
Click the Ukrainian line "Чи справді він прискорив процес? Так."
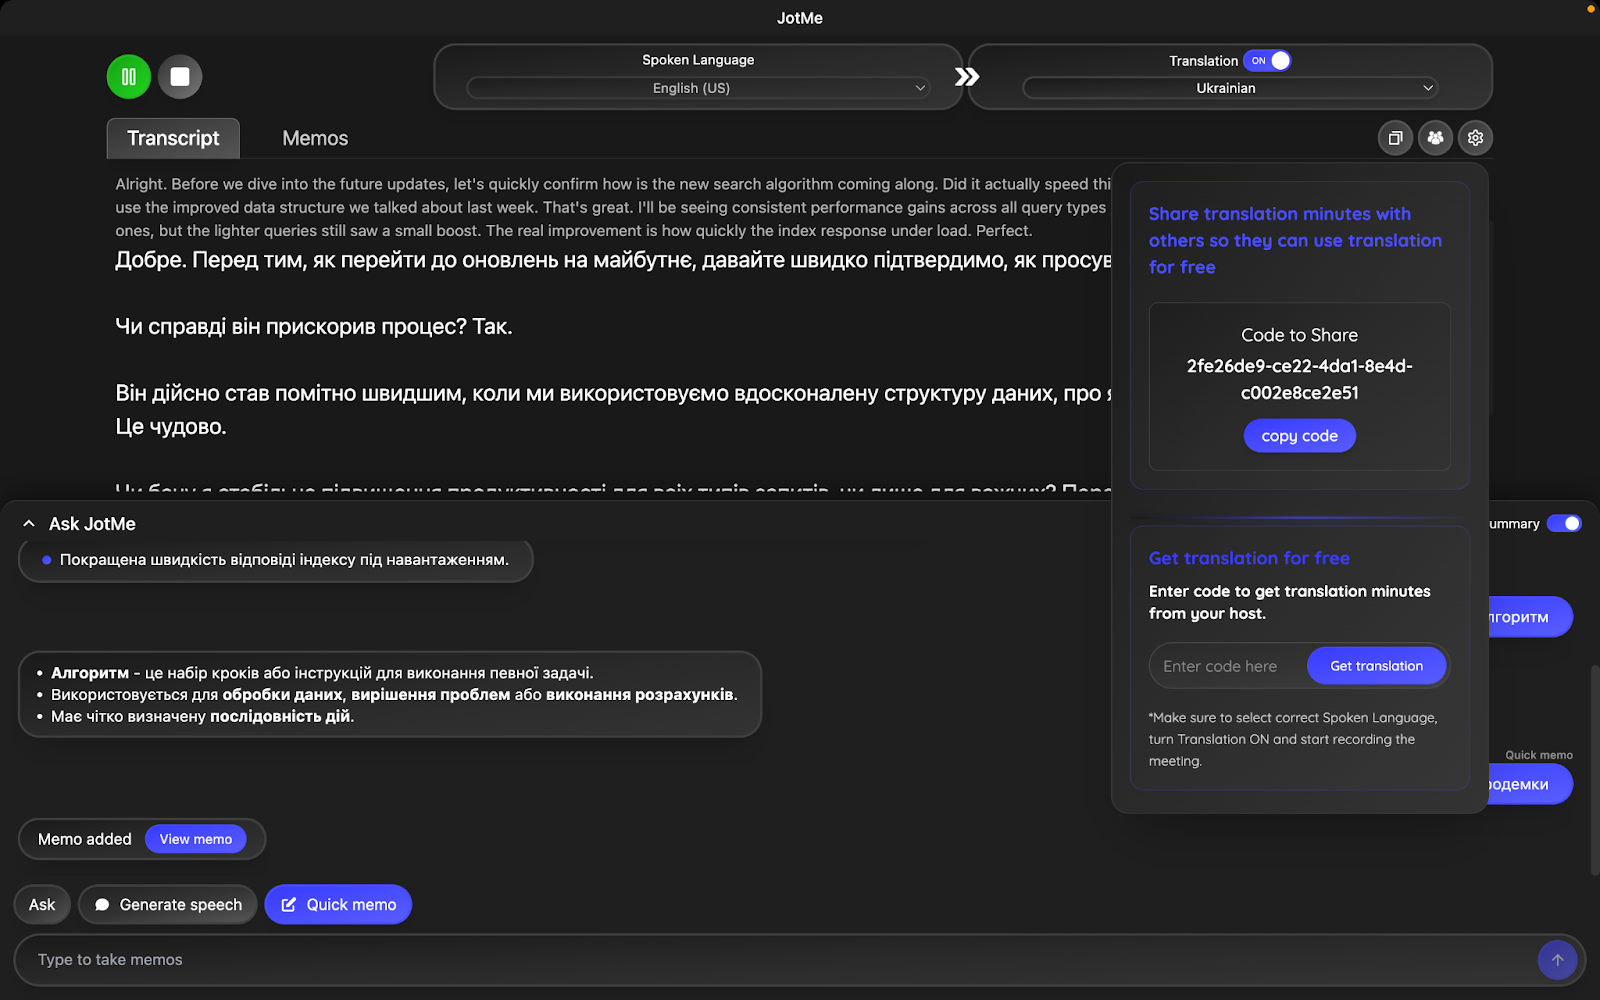coord(313,327)
